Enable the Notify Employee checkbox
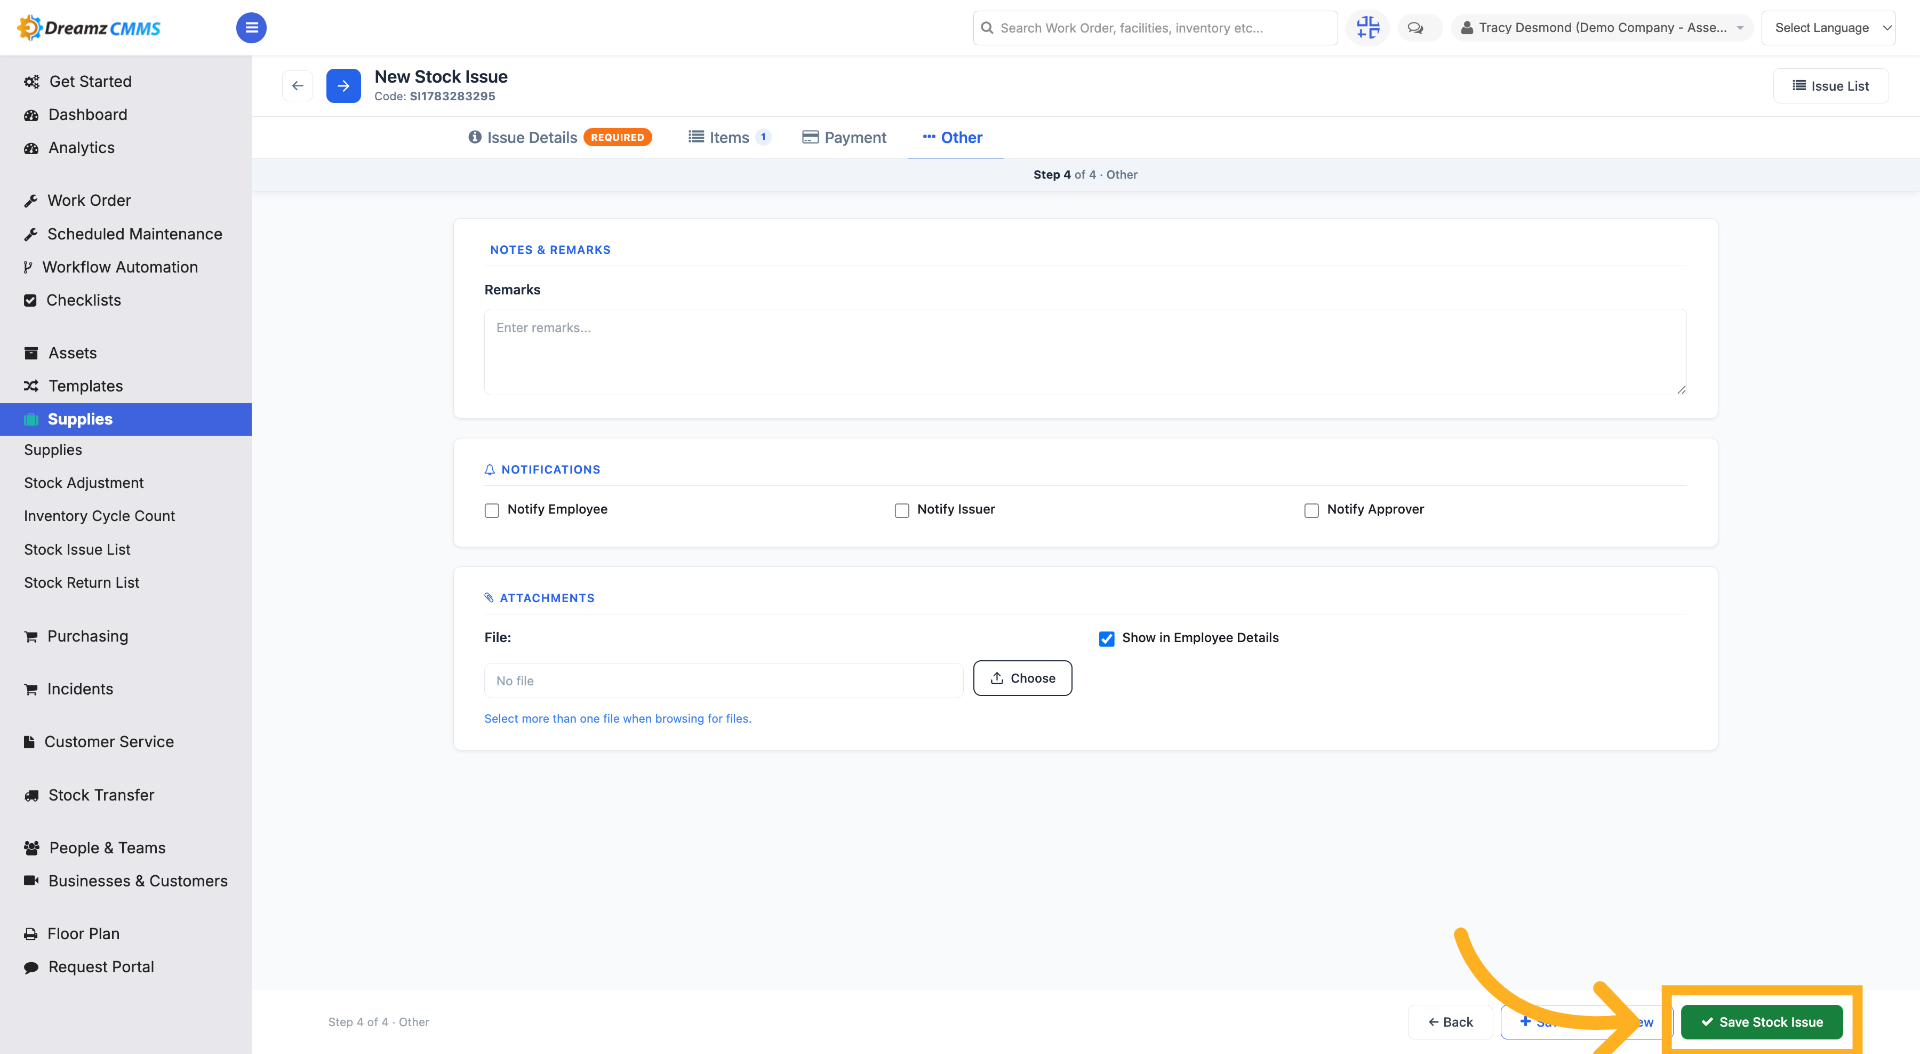 [492, 511]
